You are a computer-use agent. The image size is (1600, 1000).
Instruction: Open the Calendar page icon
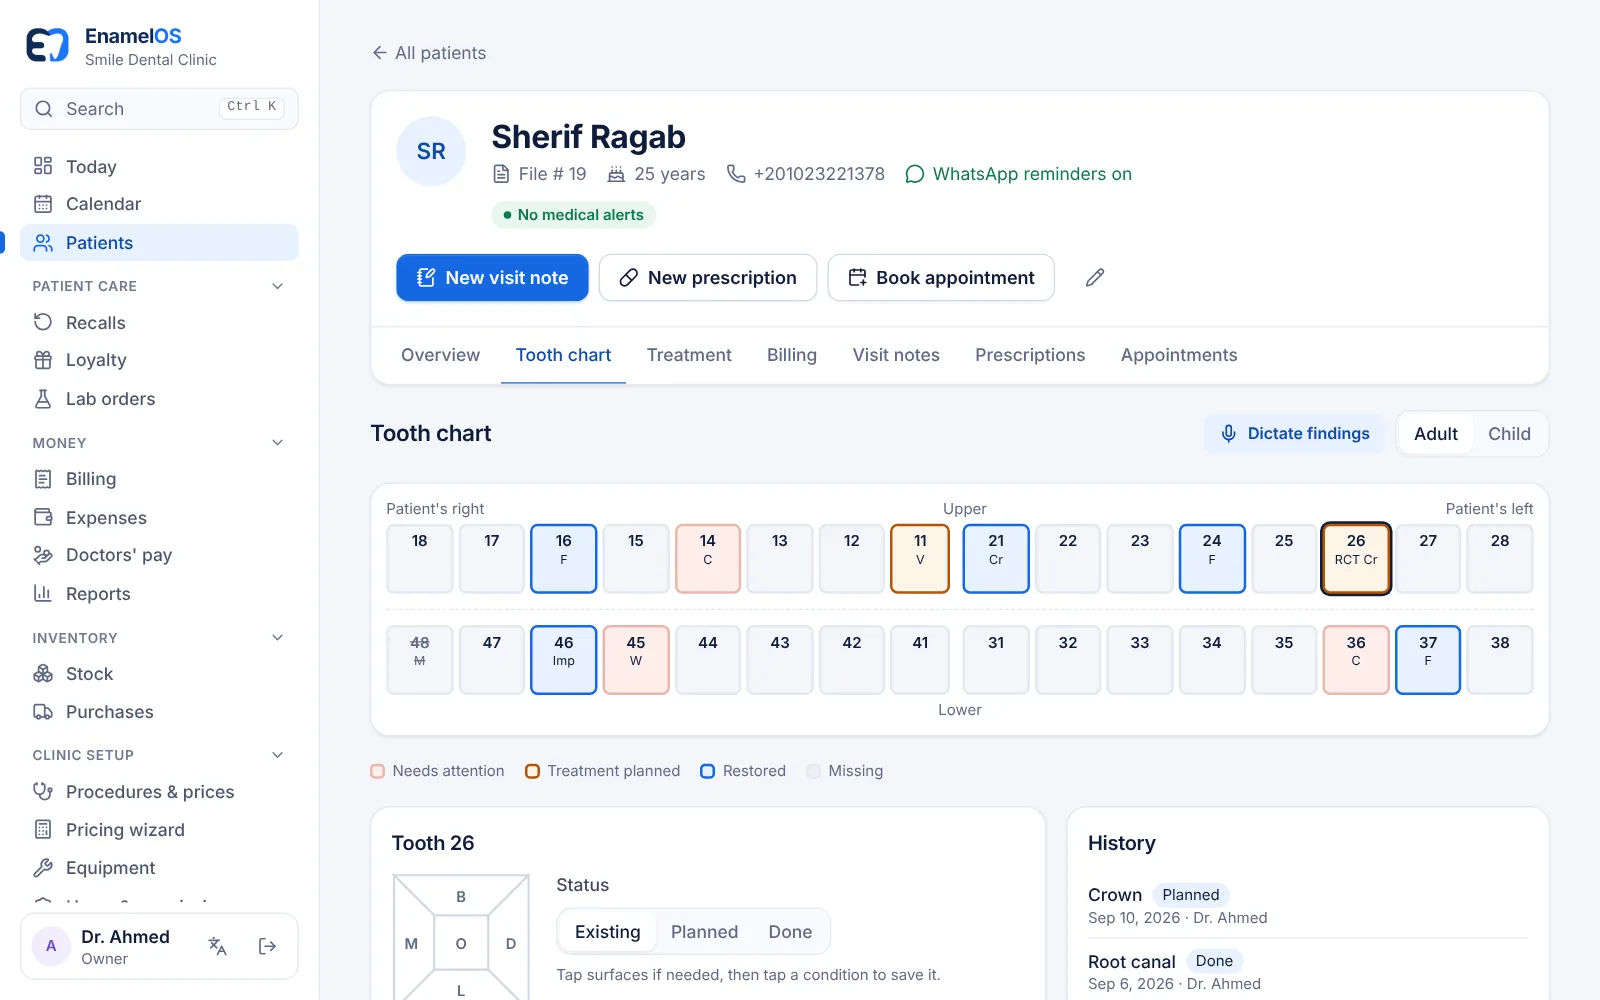43,204
